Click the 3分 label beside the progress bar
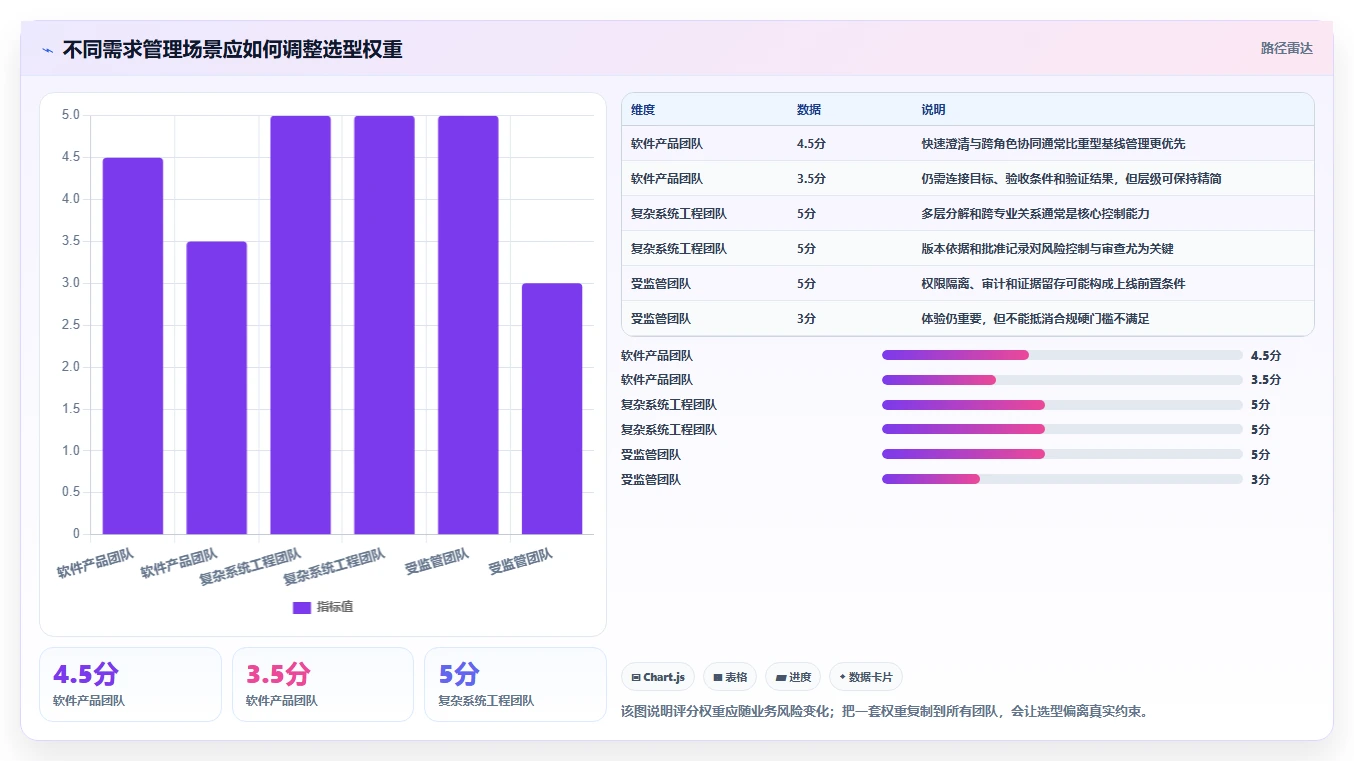The height and width of the screenshot is (761, 1354). 1260,479
